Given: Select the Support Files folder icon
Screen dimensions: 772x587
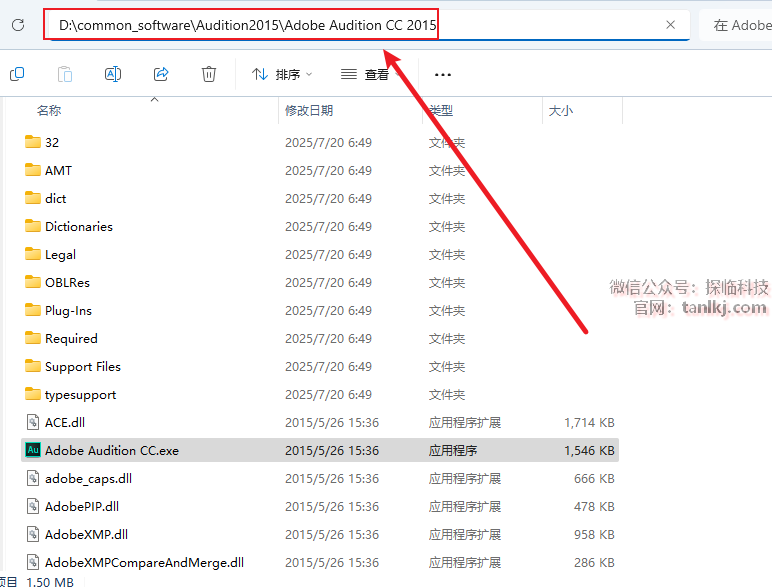Looking at the screenshot, I should pyautogui.click(x=33, y=366).
